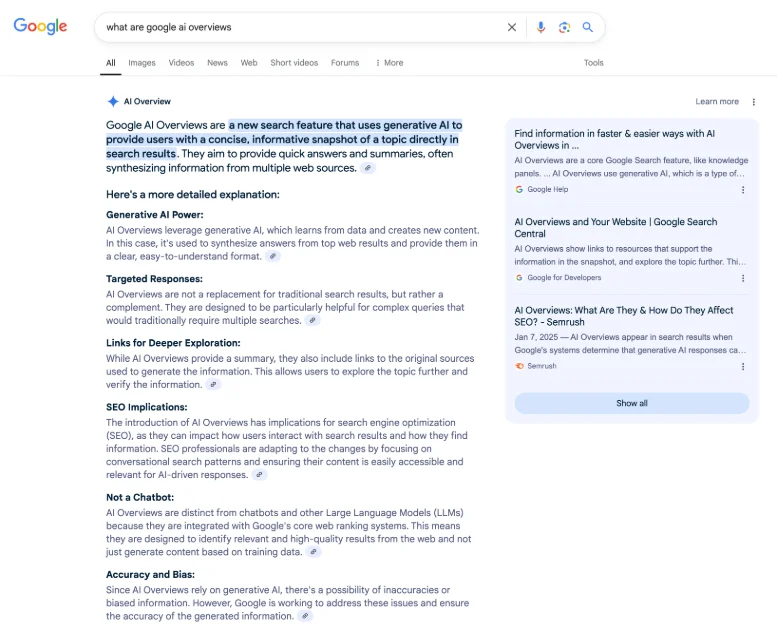Click the Google logo
Screen dimensions: 777x628
(40, 26)
